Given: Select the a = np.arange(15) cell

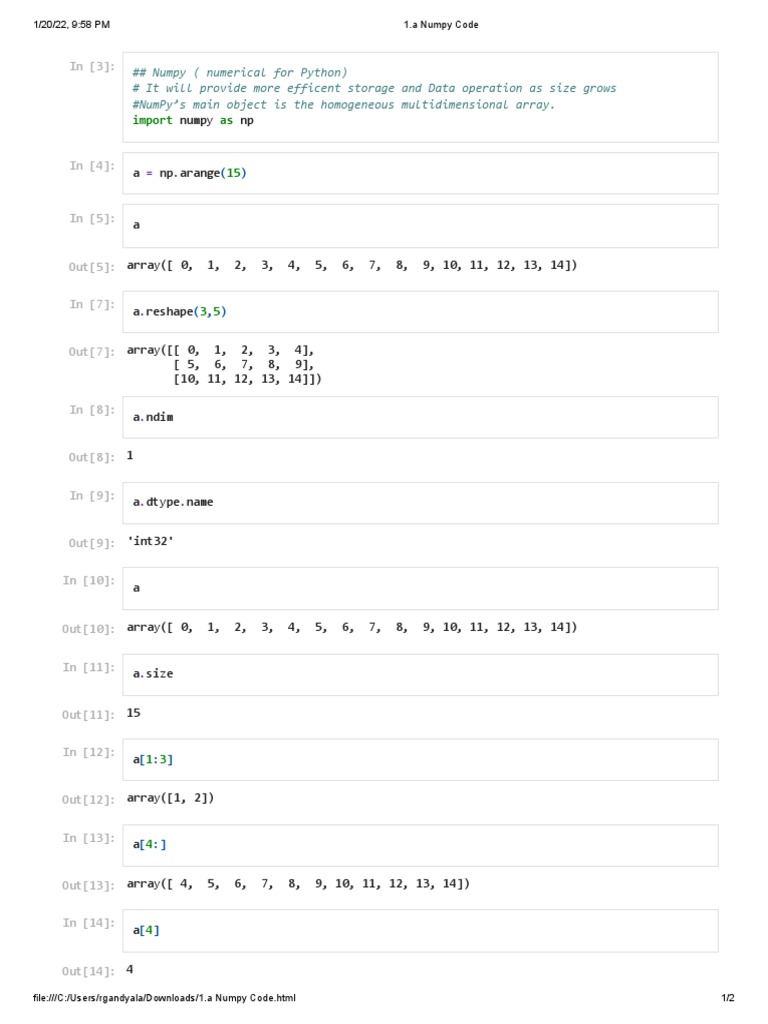Looking at the screenshot, I should [x=420, y=173].
